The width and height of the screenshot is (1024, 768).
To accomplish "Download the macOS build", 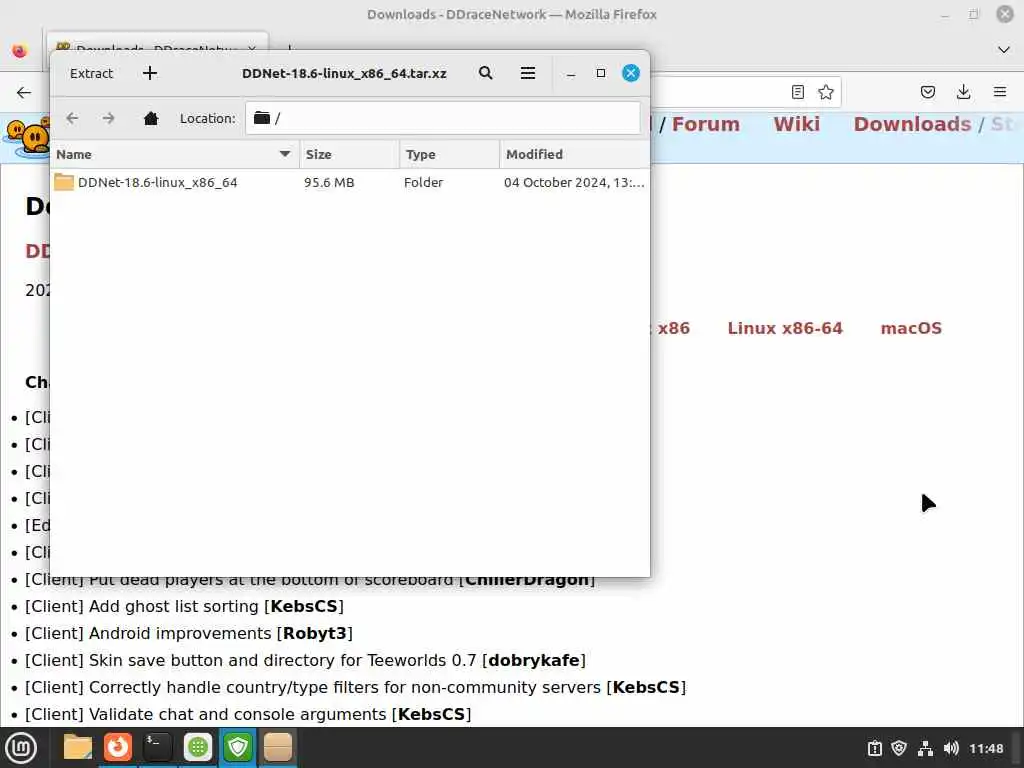I will click(911, 328).
